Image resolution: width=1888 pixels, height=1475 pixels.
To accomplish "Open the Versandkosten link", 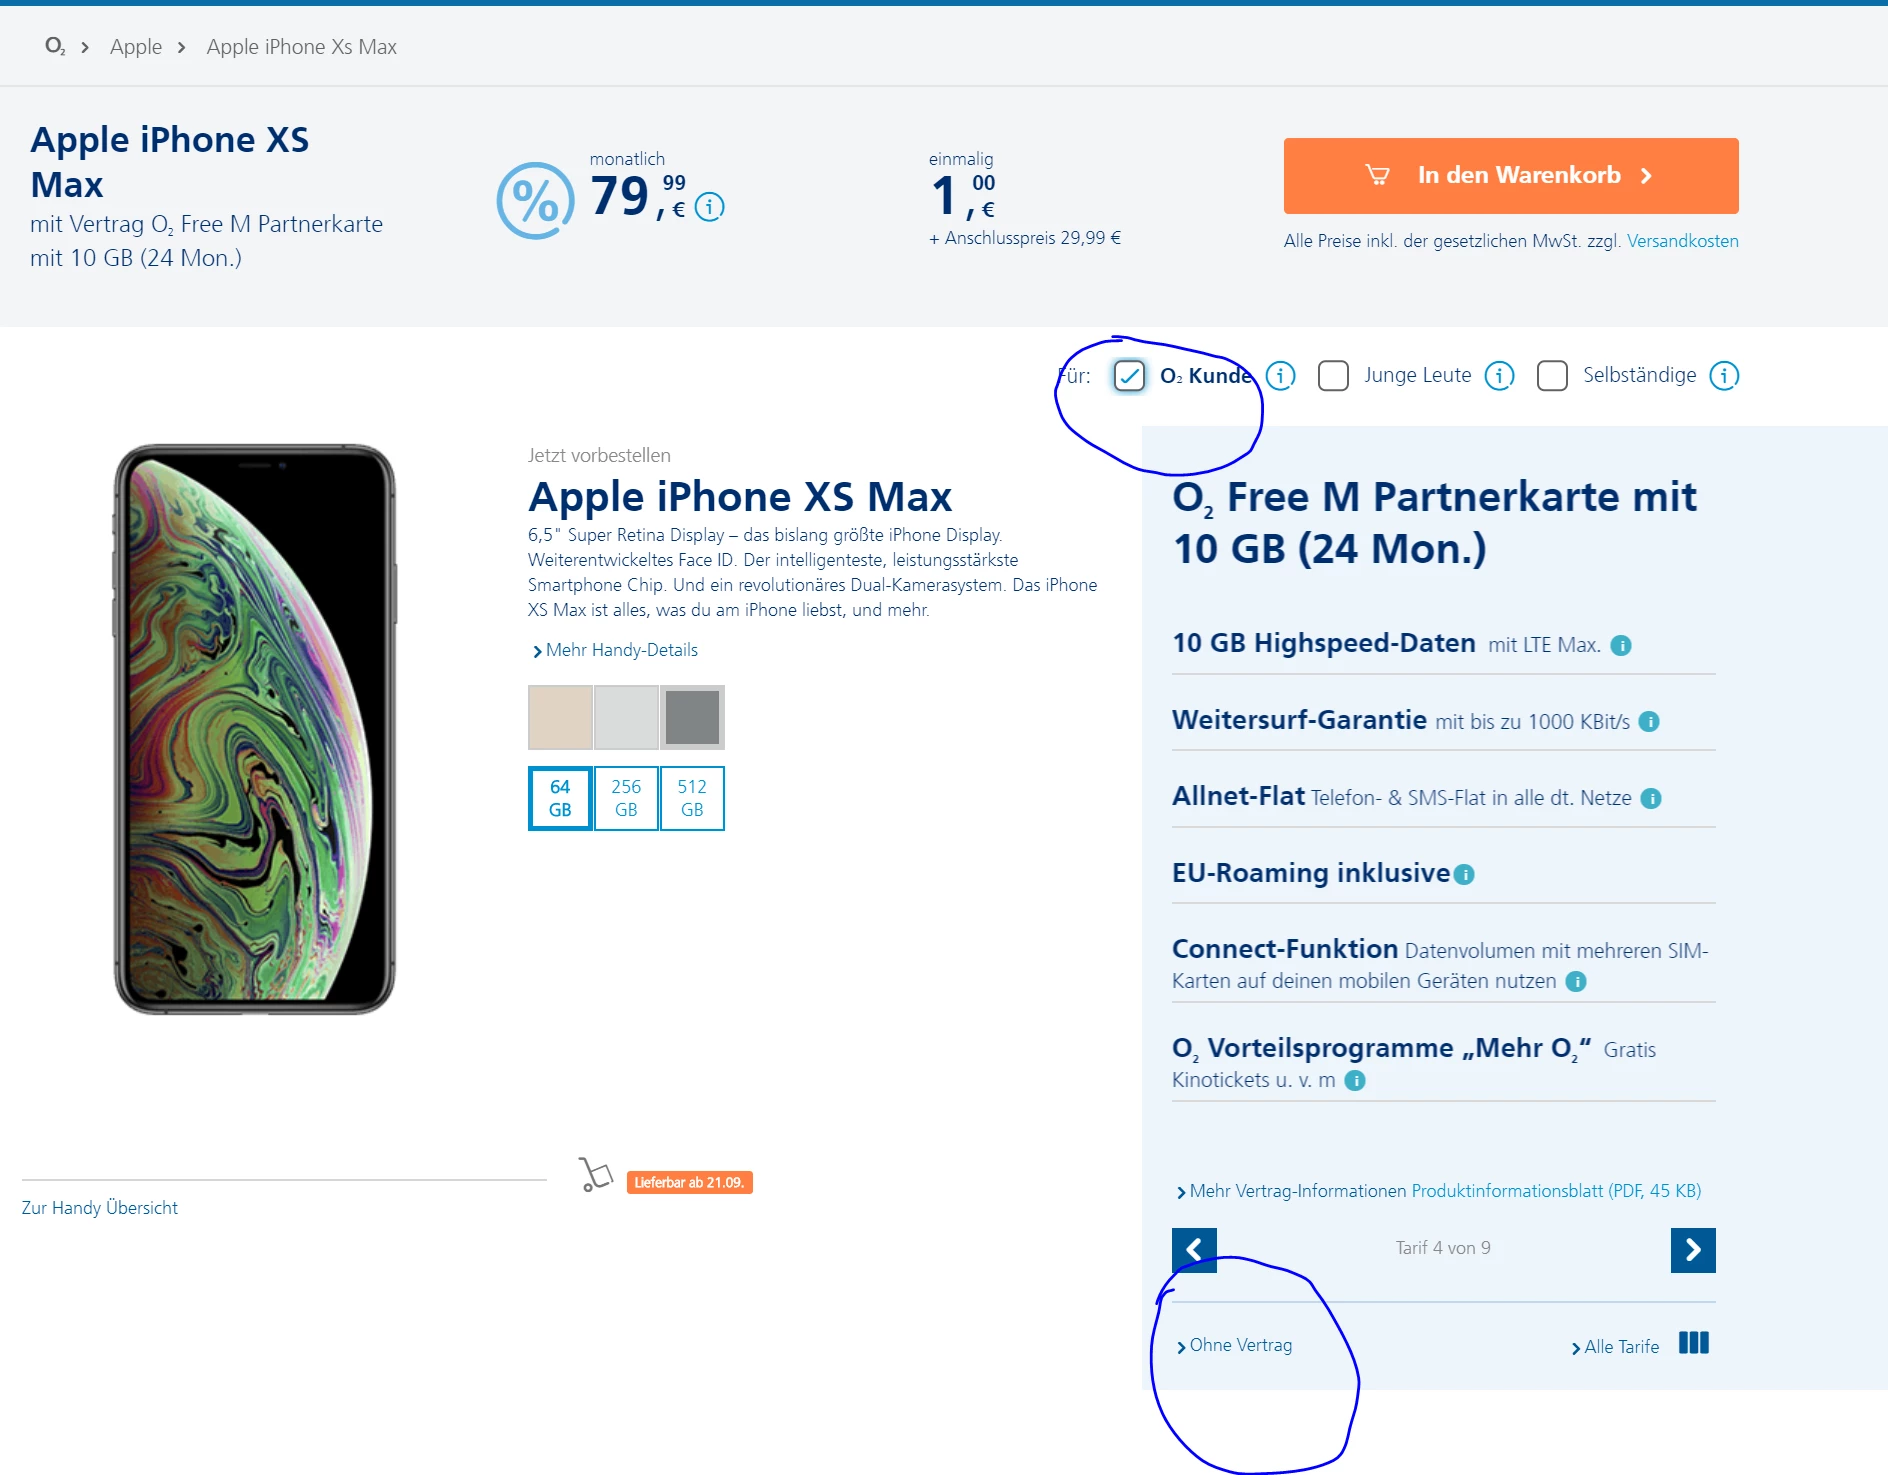I will (1683, 241).
